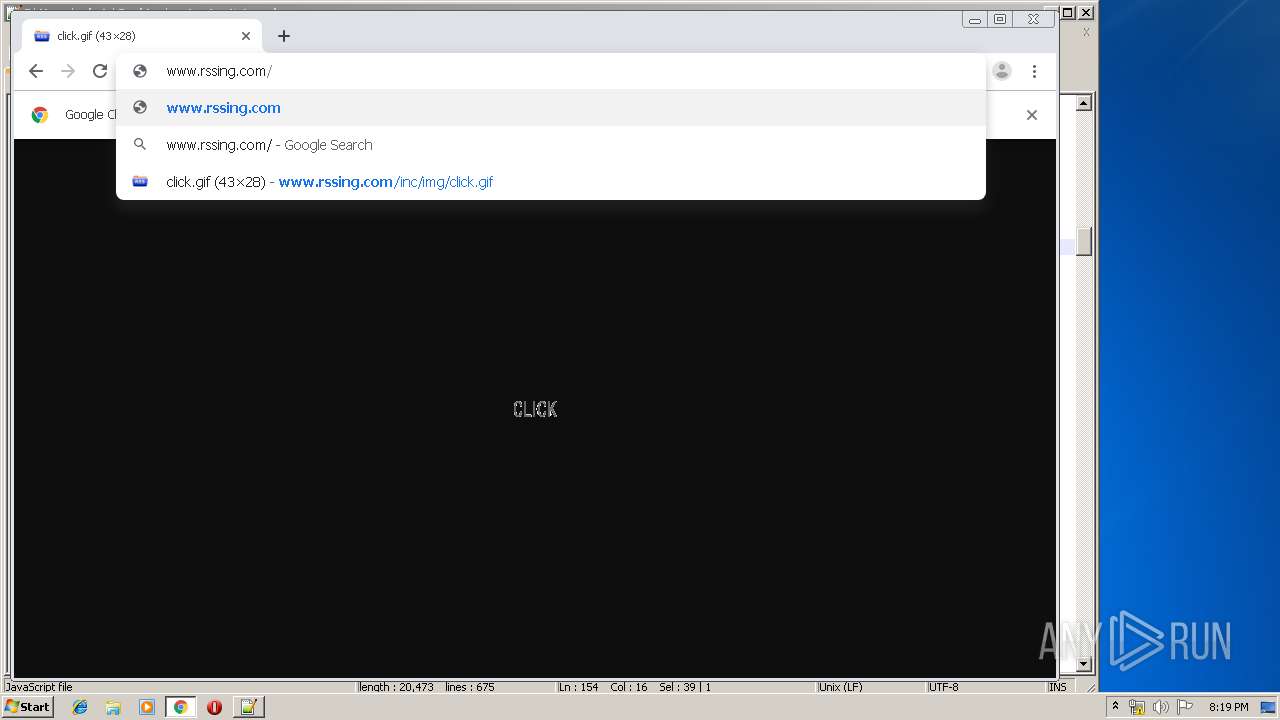Screen dimensions: 1280x720
Task: Restore the Chrome window size
Action: pos(1000,19)
